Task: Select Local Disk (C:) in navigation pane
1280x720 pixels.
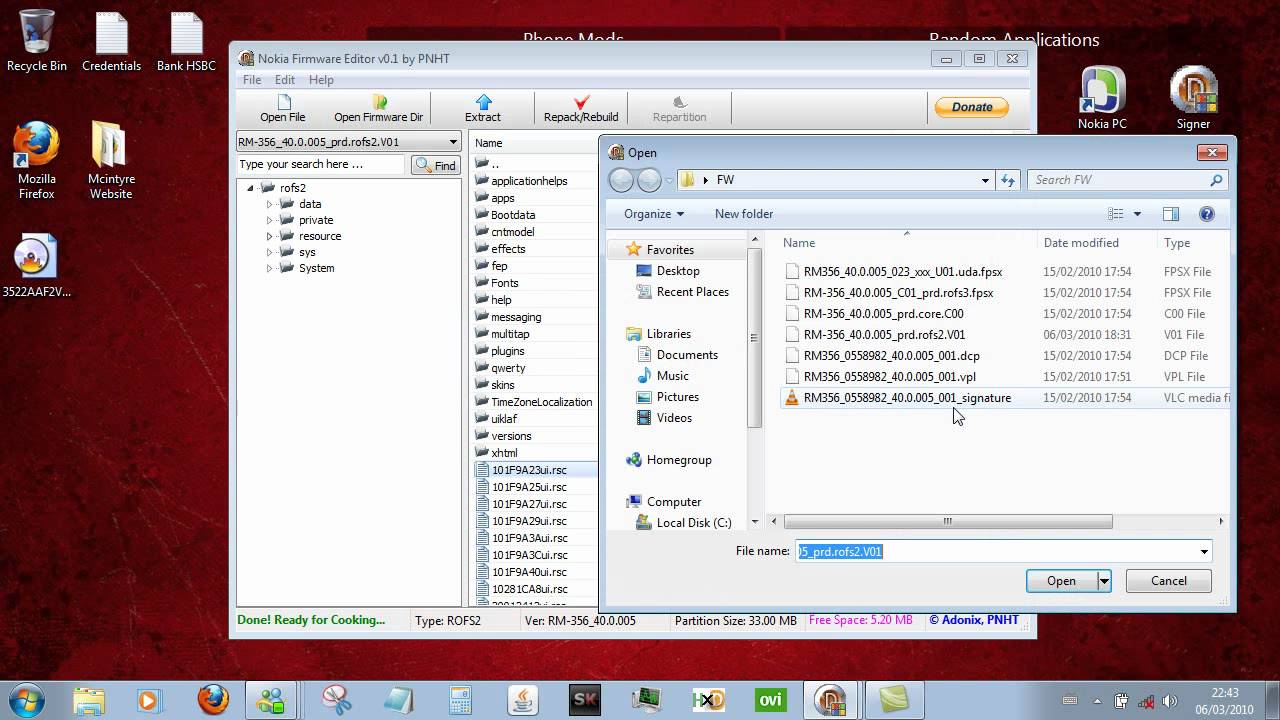Action: click(x=684, y=523)
